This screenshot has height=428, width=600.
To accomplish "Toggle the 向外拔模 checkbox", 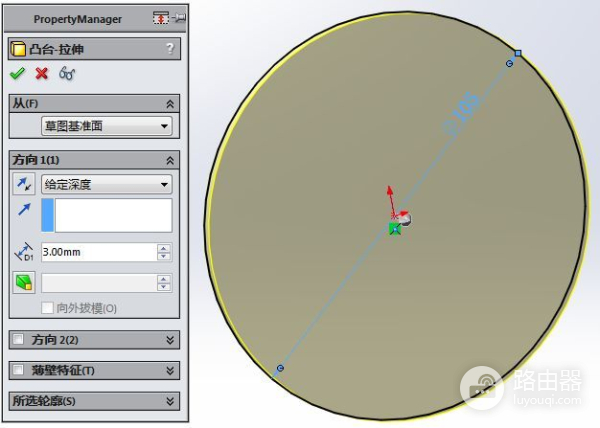I will (x=47, y=309).
